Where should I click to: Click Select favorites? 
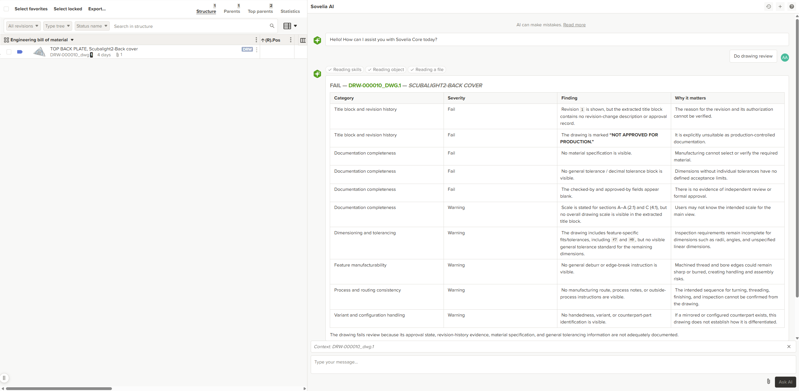(31, 9)
